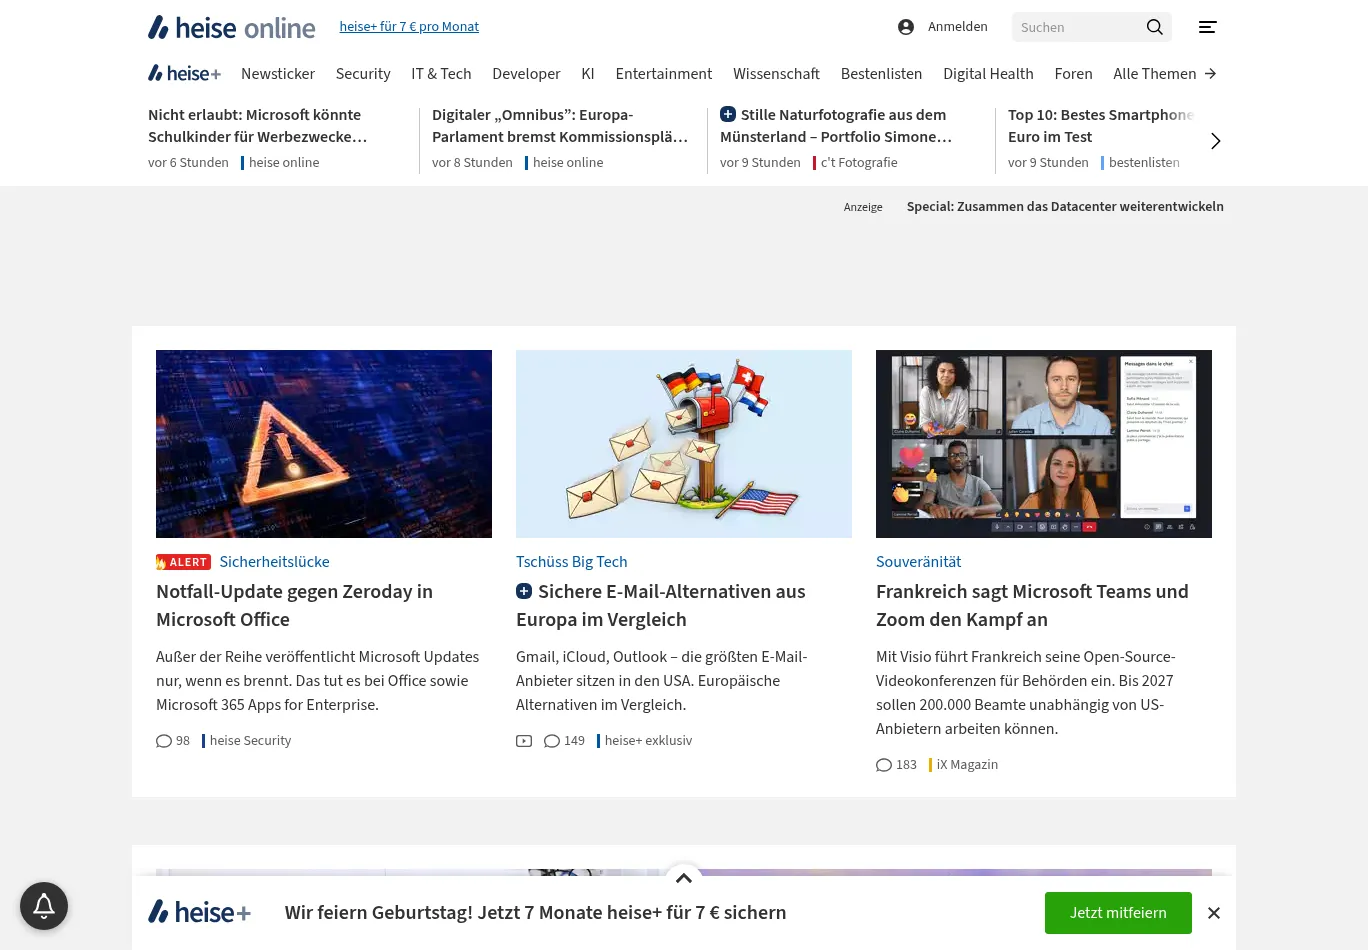This screenshot has height=950, width=1368.
Task: Open the Datacenter special ad link
Action: click(x=1064, y=207)
